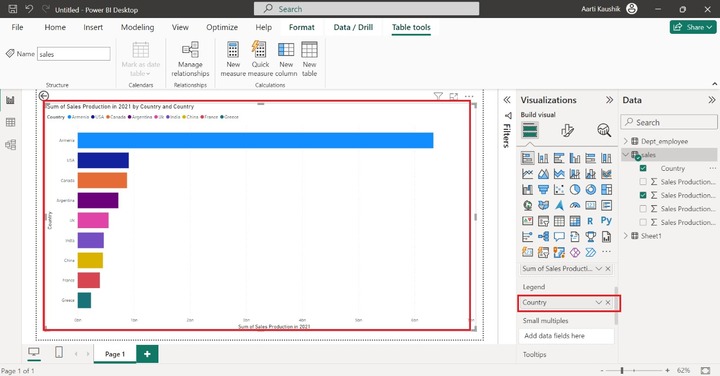
Task: Pick the donut chart visual
Action: pyautogui.click(x=591, y=190)
